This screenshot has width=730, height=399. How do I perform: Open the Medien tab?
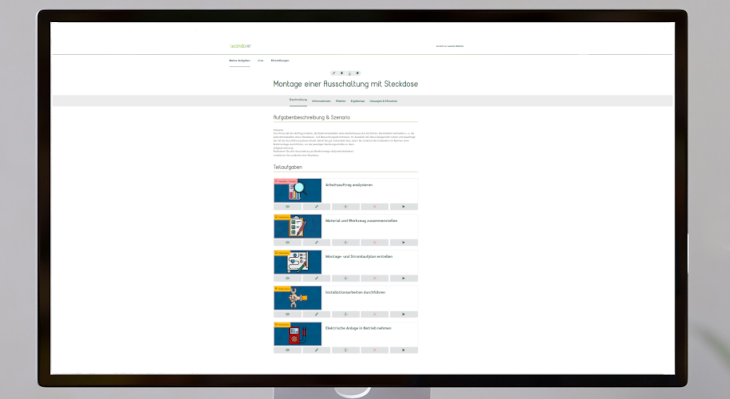coord(341,101)
